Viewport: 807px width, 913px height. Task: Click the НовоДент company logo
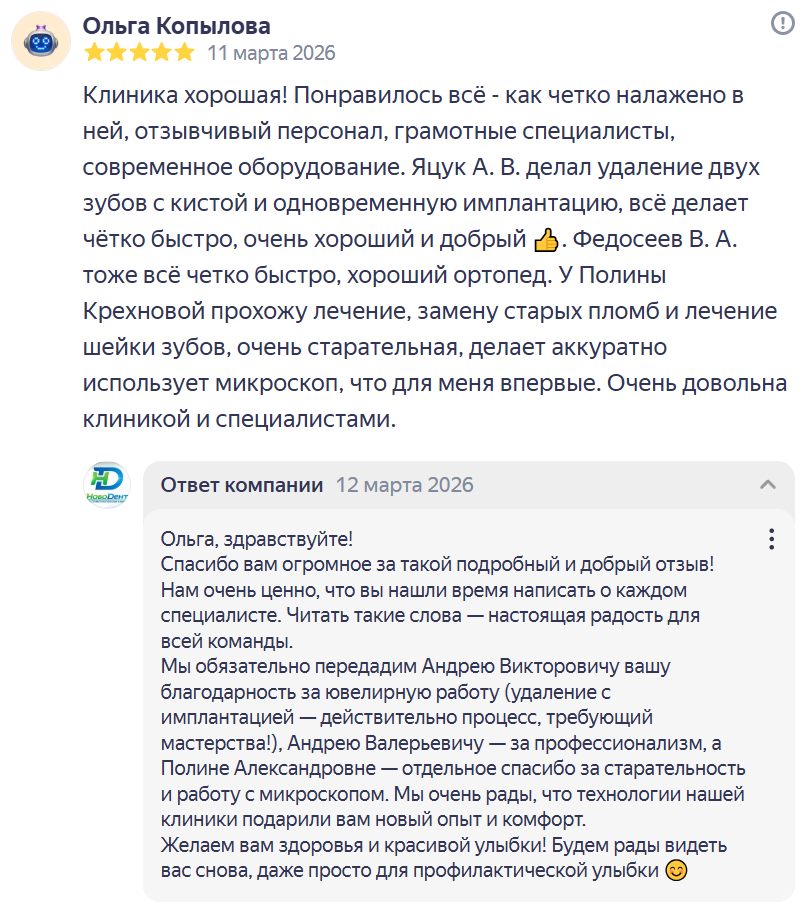[106, 484]
